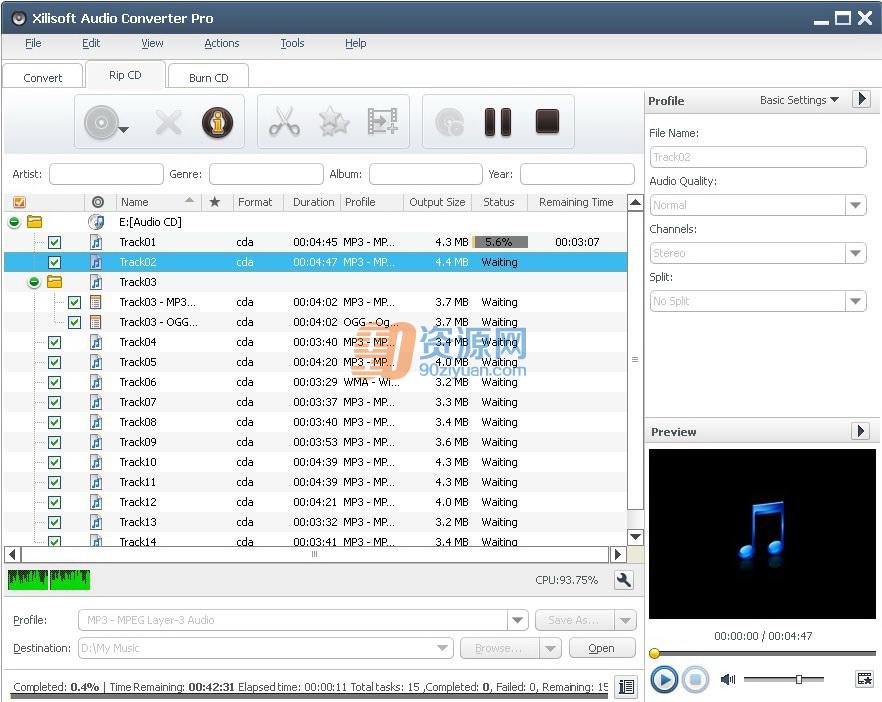Viewport: 882px width, 702px height.
Task: Open the Tools menu
Action: click(x=292, y=43)
